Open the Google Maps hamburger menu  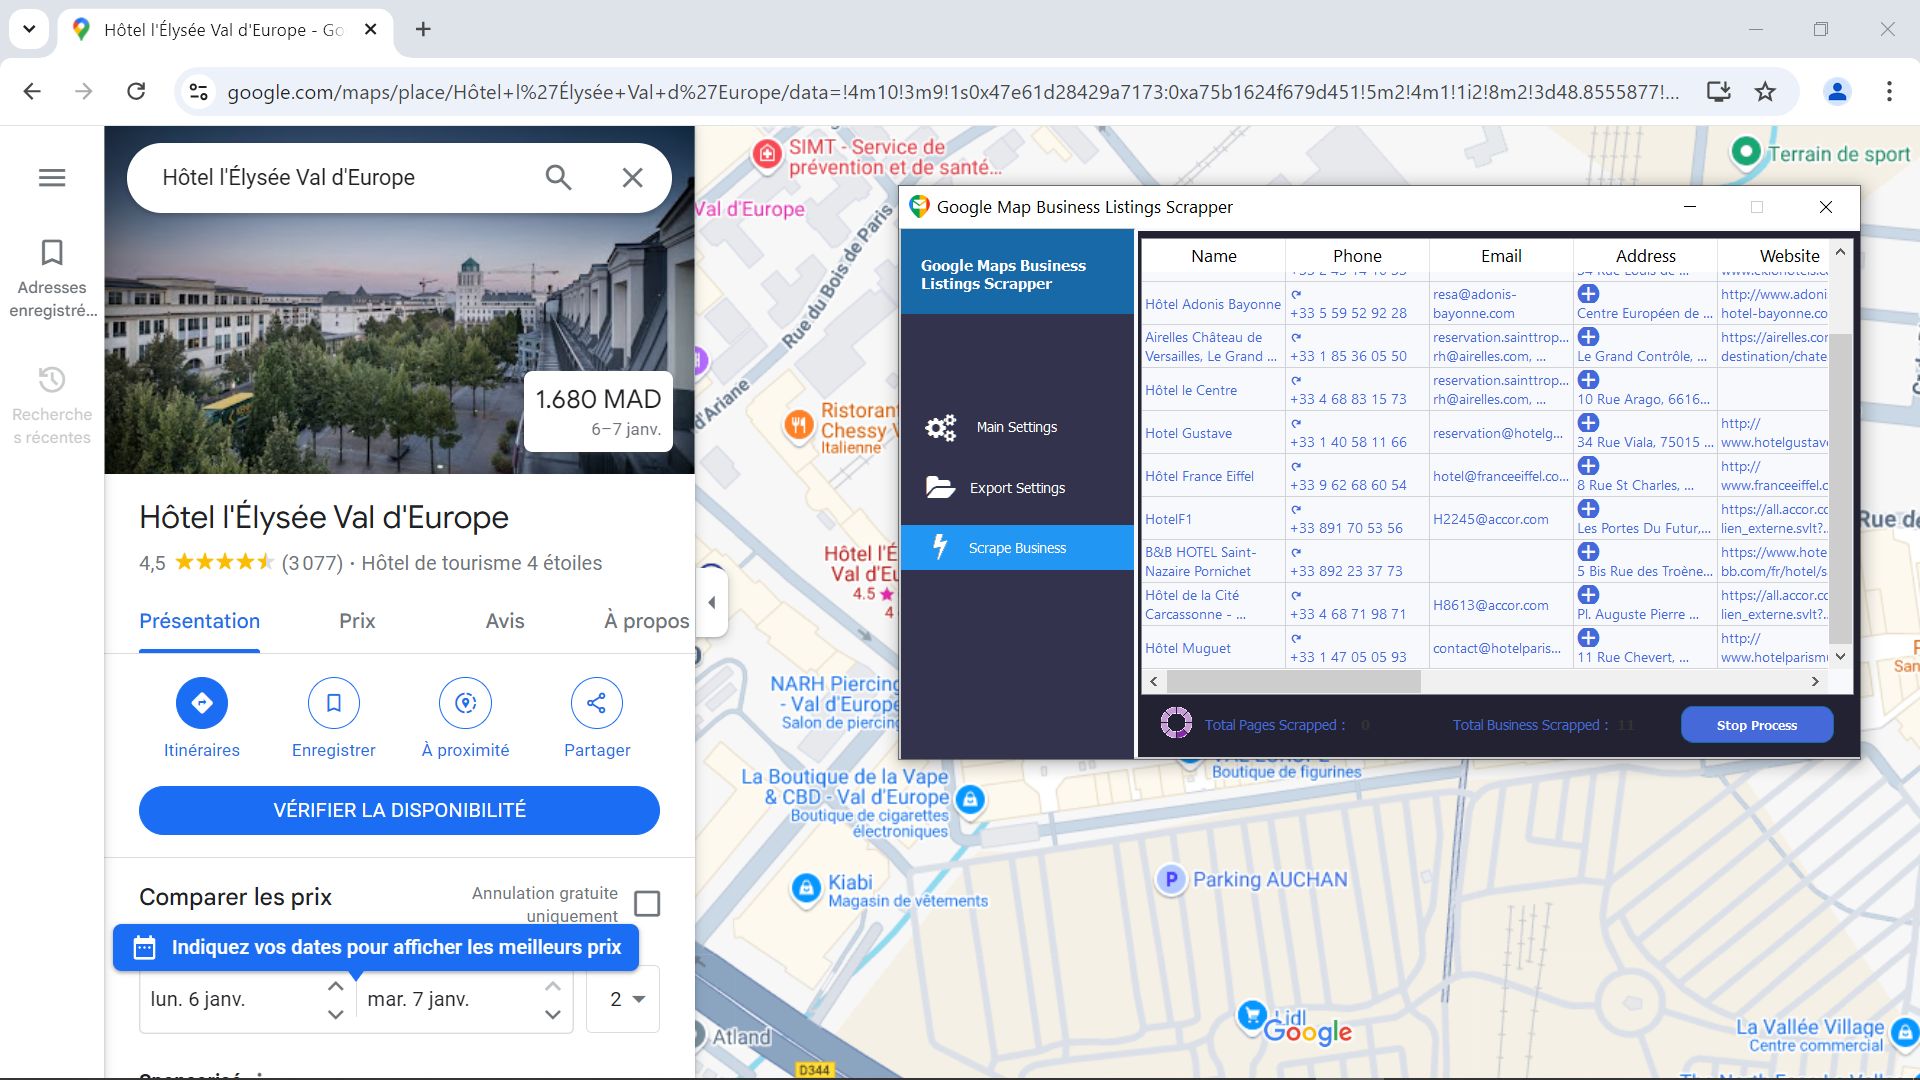[52, 178]
